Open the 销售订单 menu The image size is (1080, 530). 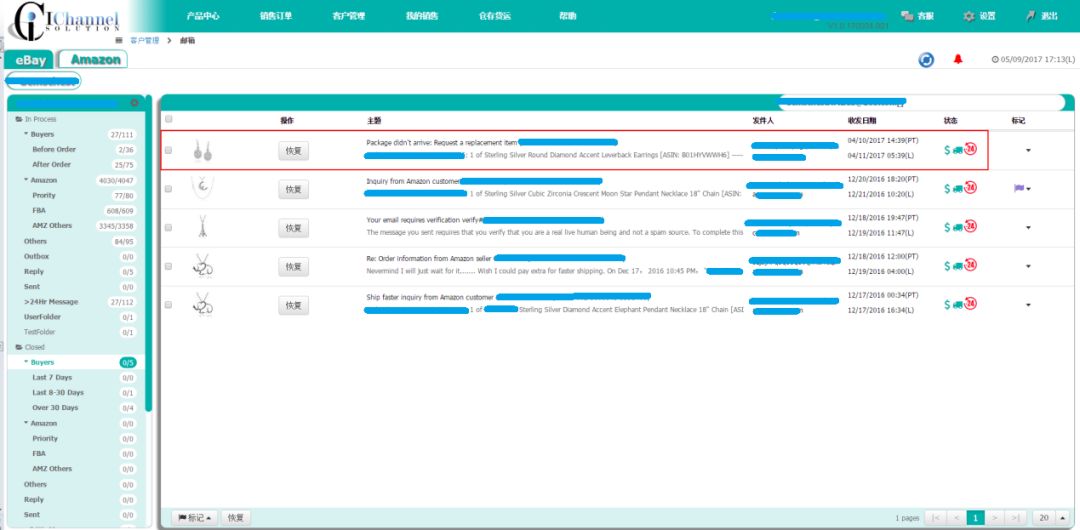click(x=276, y=16)
